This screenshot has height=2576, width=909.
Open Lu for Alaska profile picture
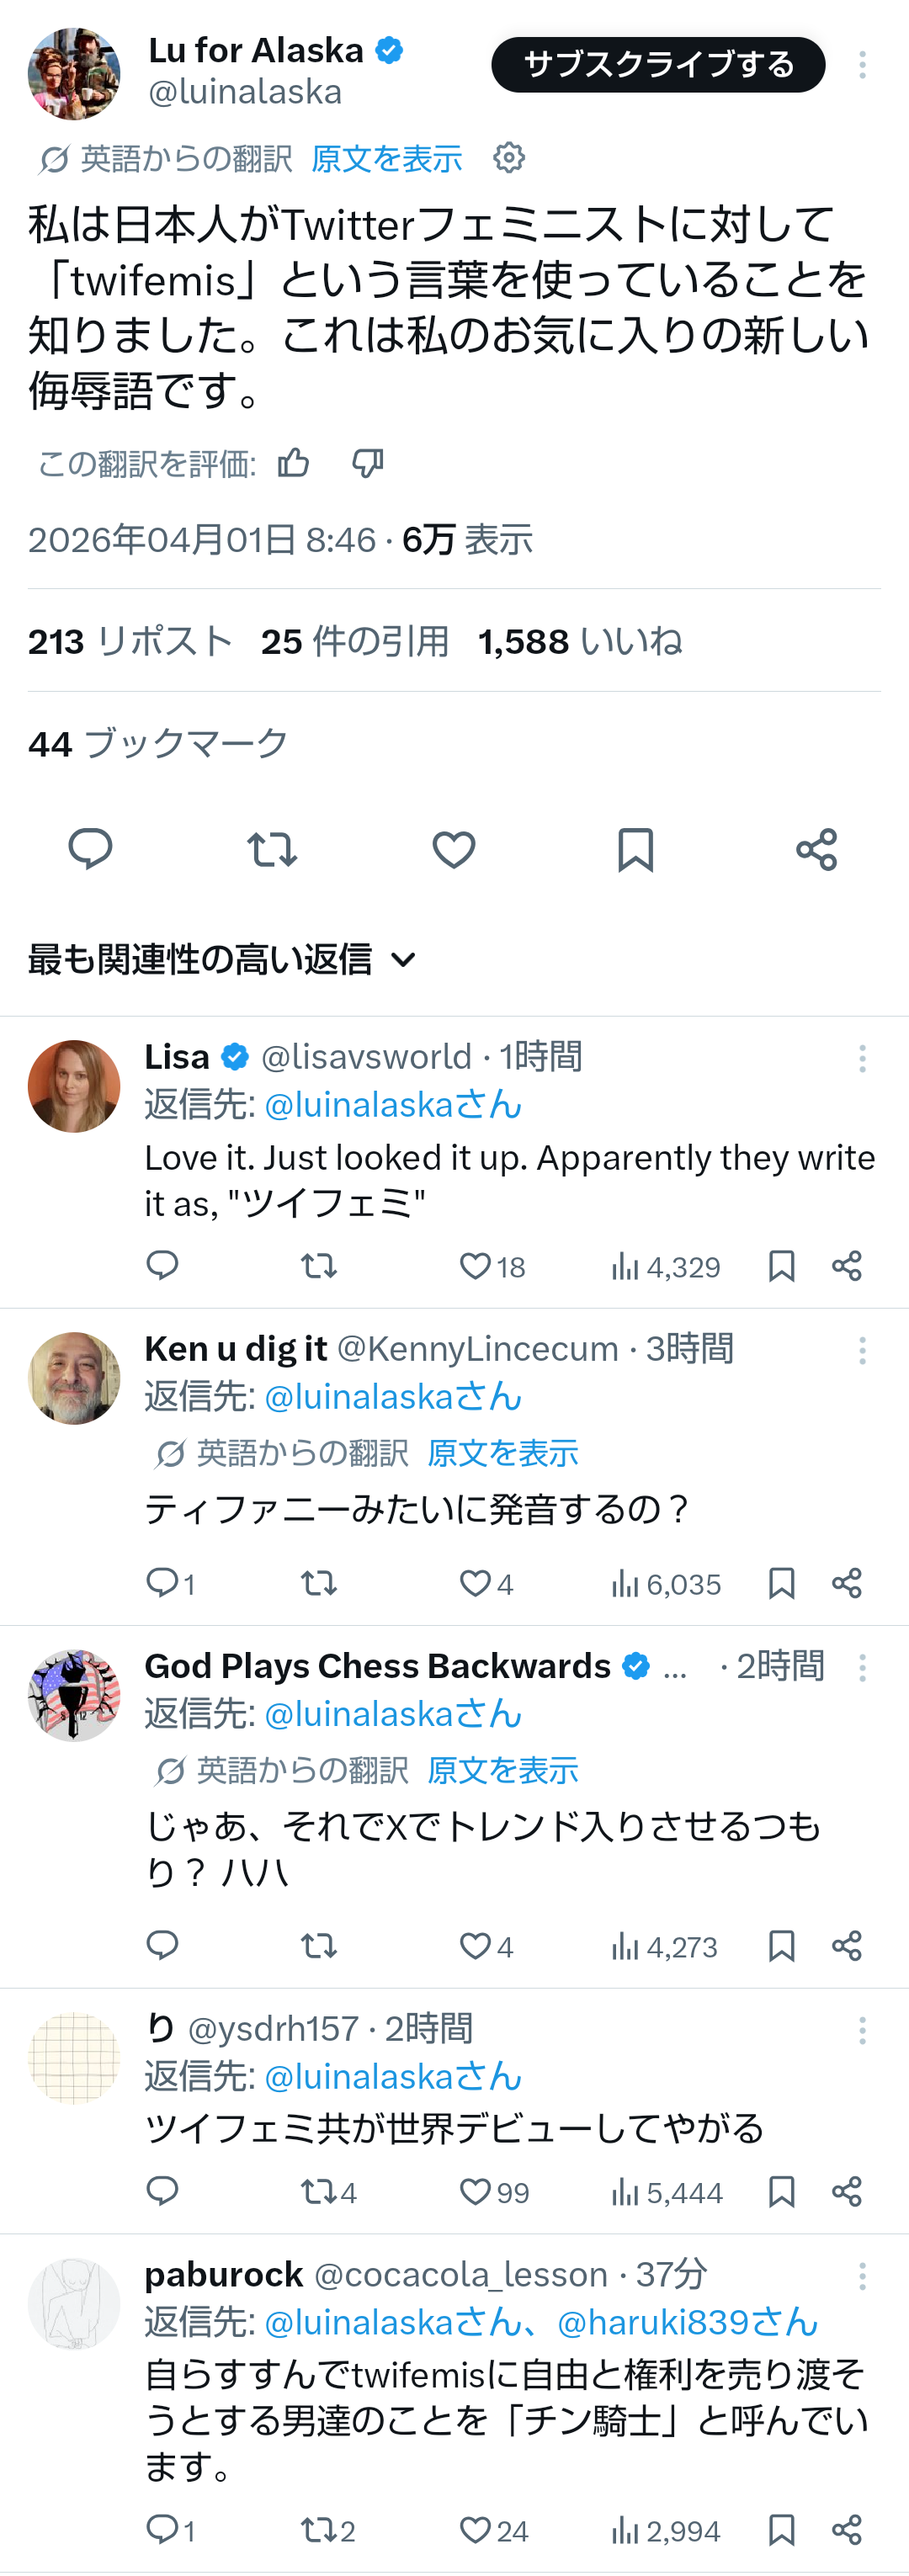click(74, 72)
